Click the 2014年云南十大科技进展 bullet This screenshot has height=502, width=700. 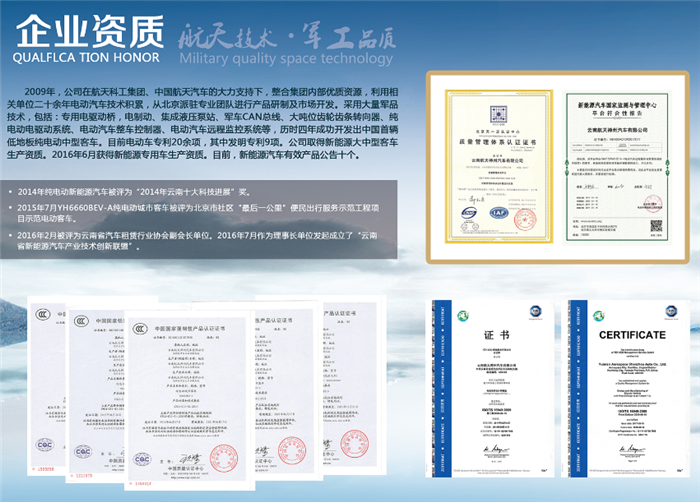click(134, 192)
